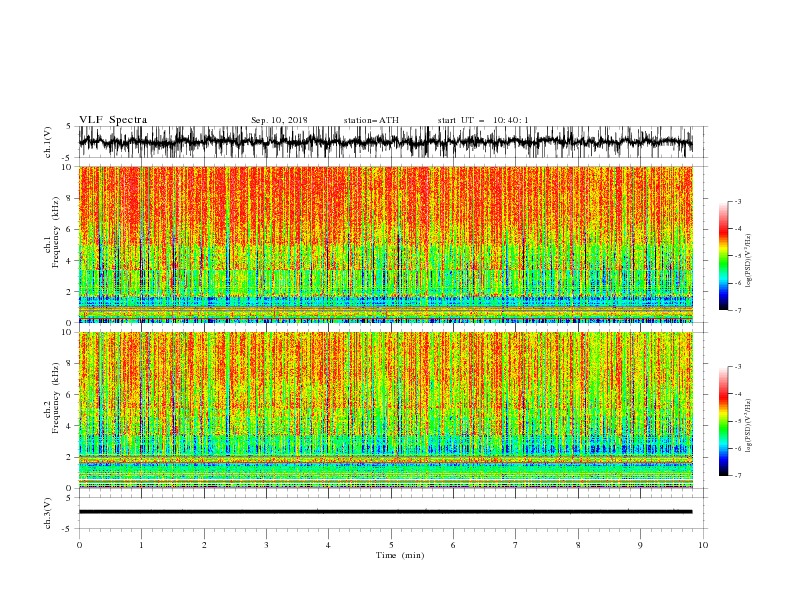Click the ch.2 frequency axis "6" tick label
792x612 pixels.
point(70,394)
